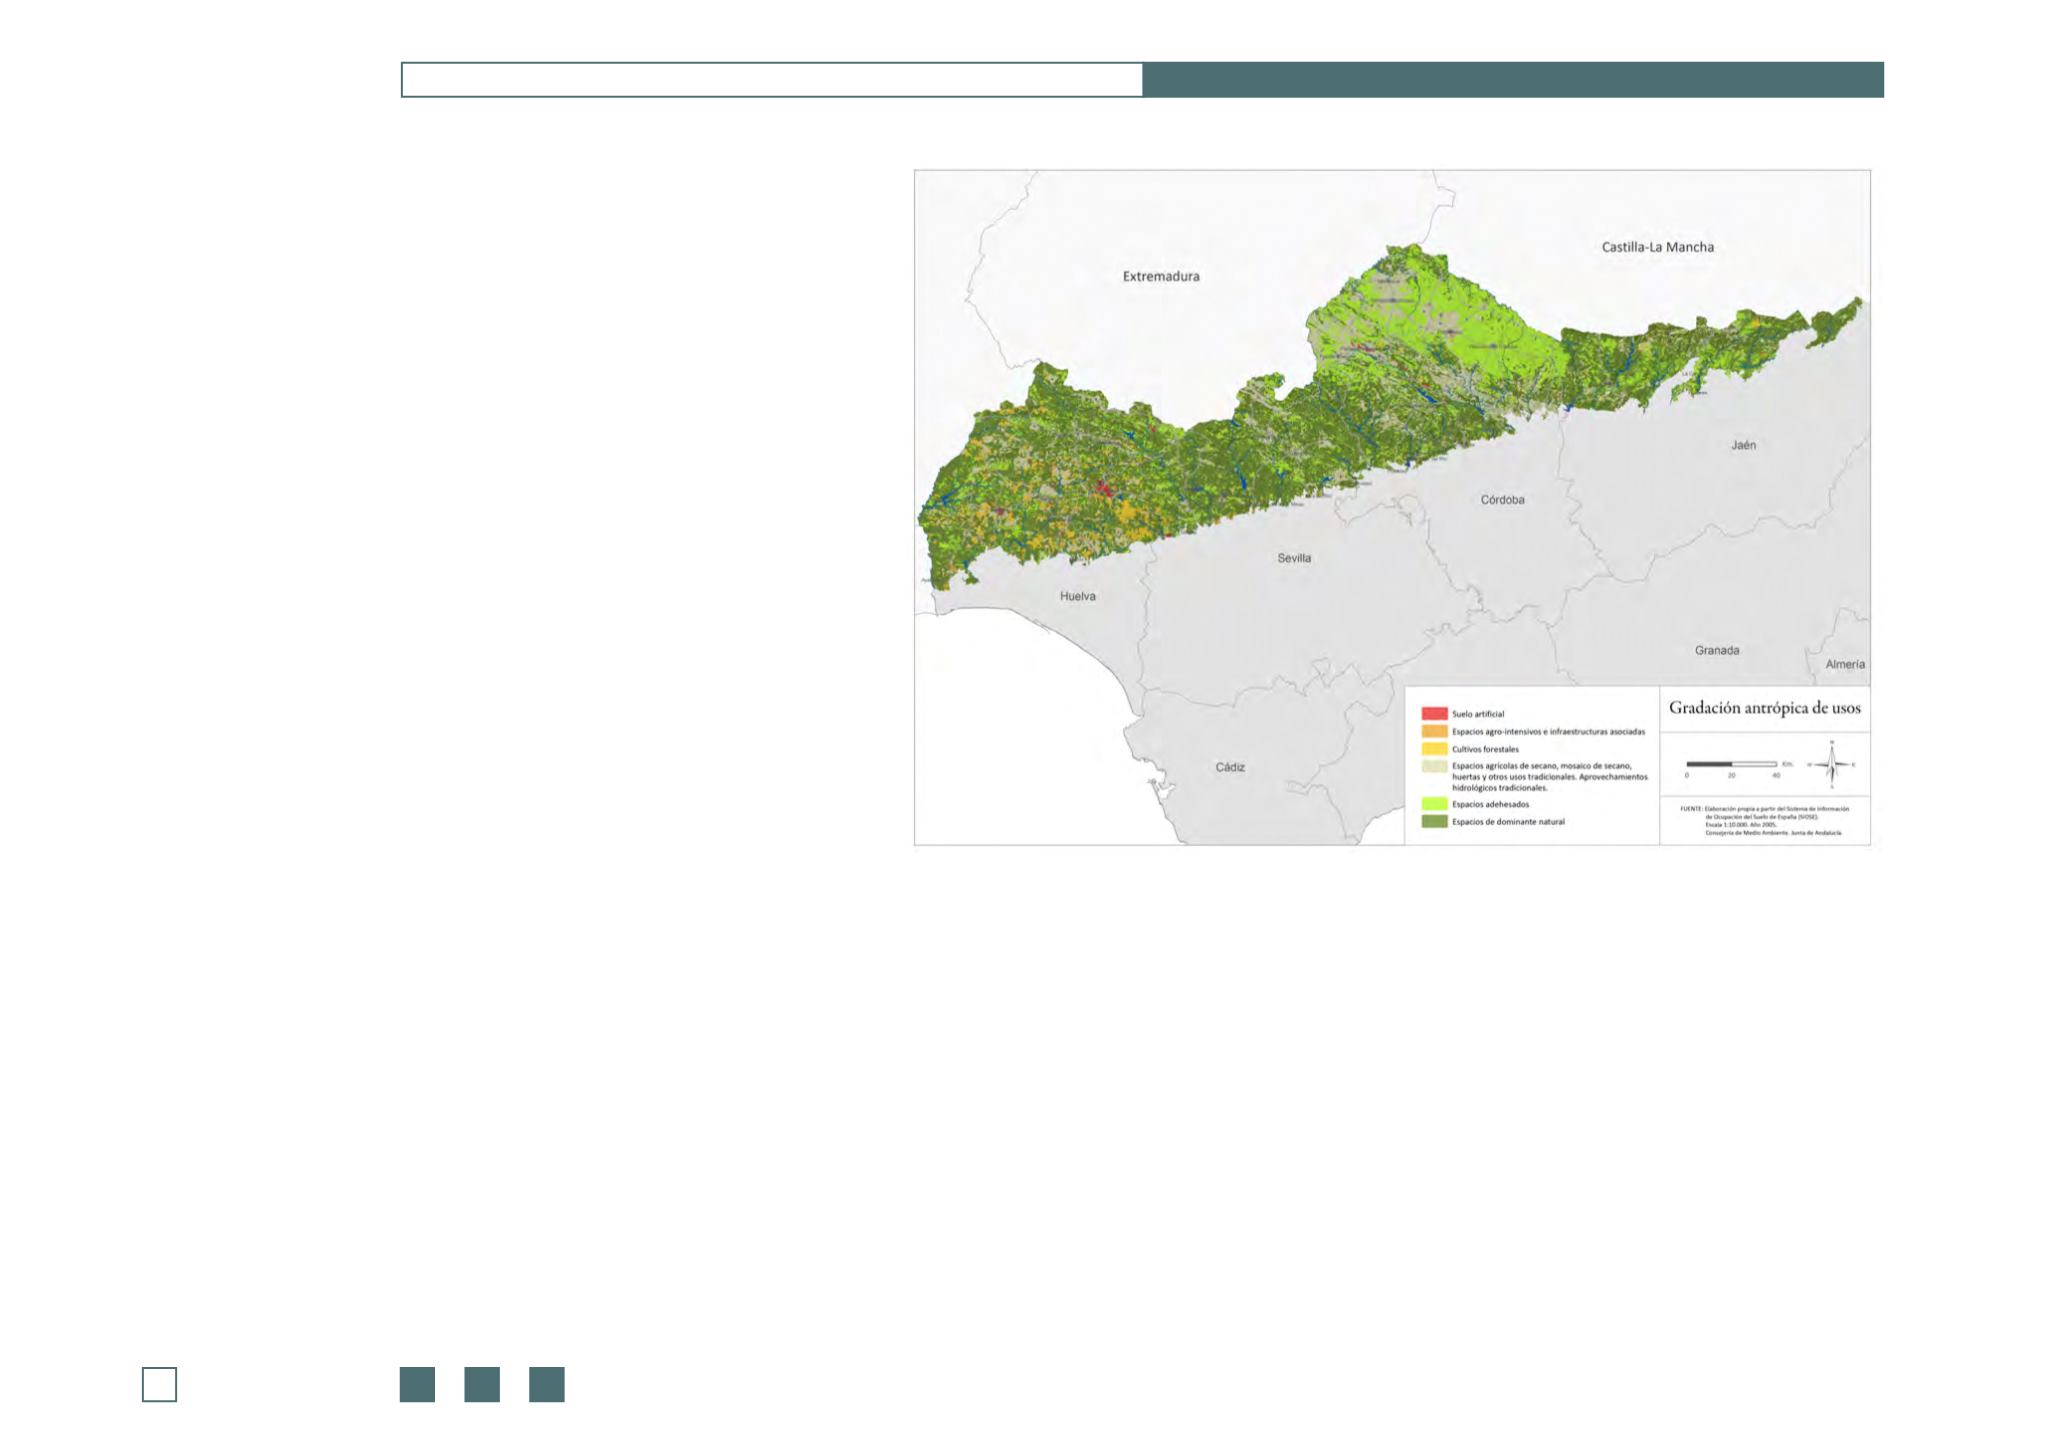Click the 'Castilla-La Mancha' map label

(1657, 247)
